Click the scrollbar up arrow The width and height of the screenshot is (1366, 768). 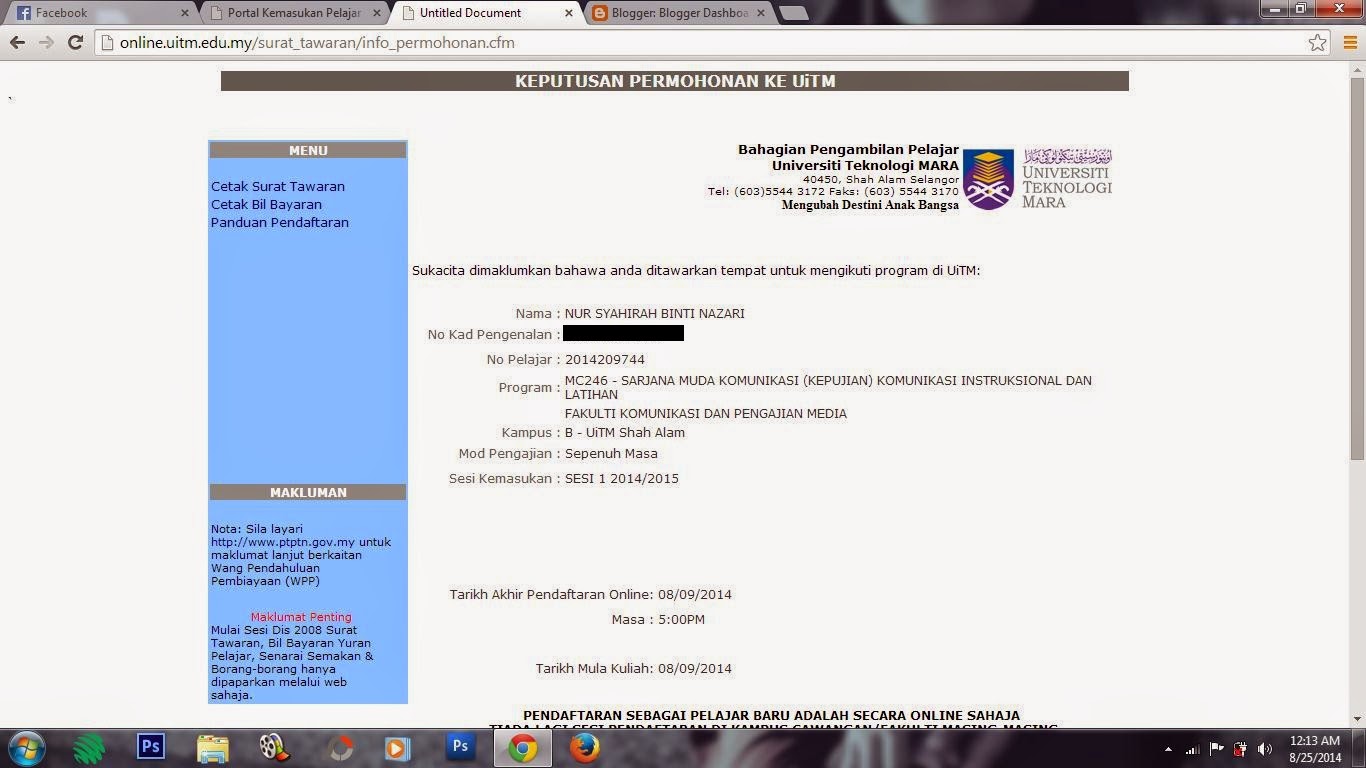(x=1357, y=68)
